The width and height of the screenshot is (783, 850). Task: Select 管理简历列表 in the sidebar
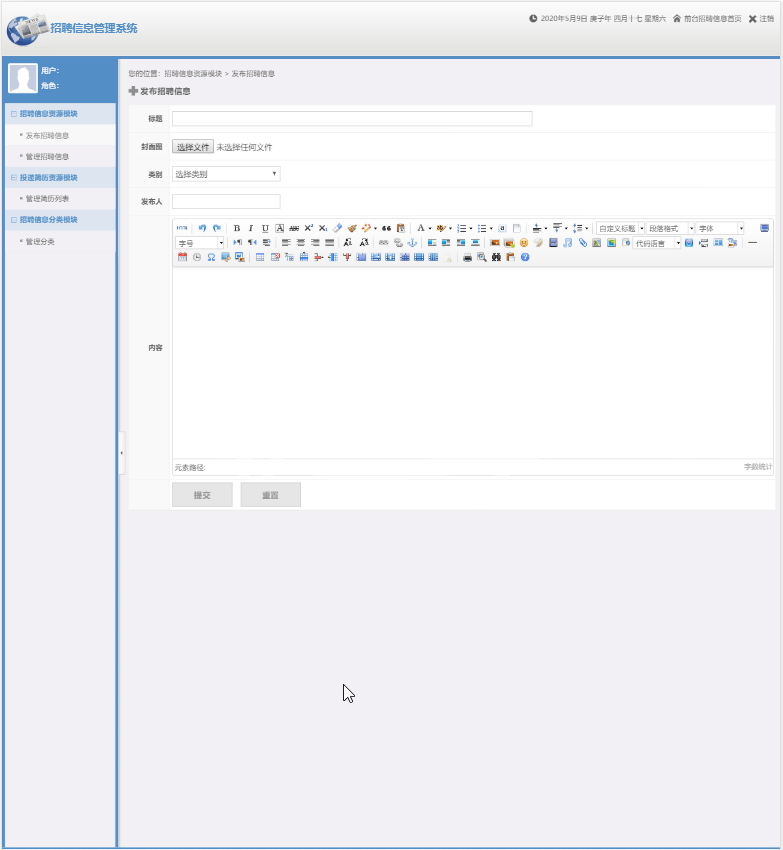[x=47, y=198]
